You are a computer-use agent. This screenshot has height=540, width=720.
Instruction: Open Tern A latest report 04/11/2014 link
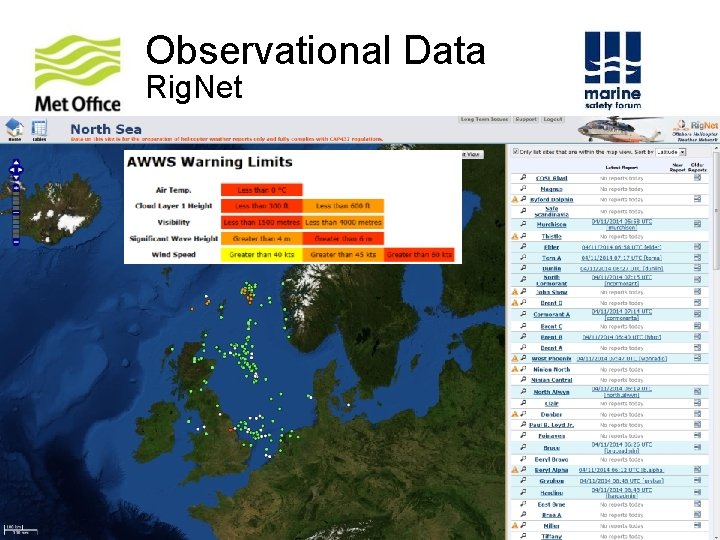pos(621,258)
